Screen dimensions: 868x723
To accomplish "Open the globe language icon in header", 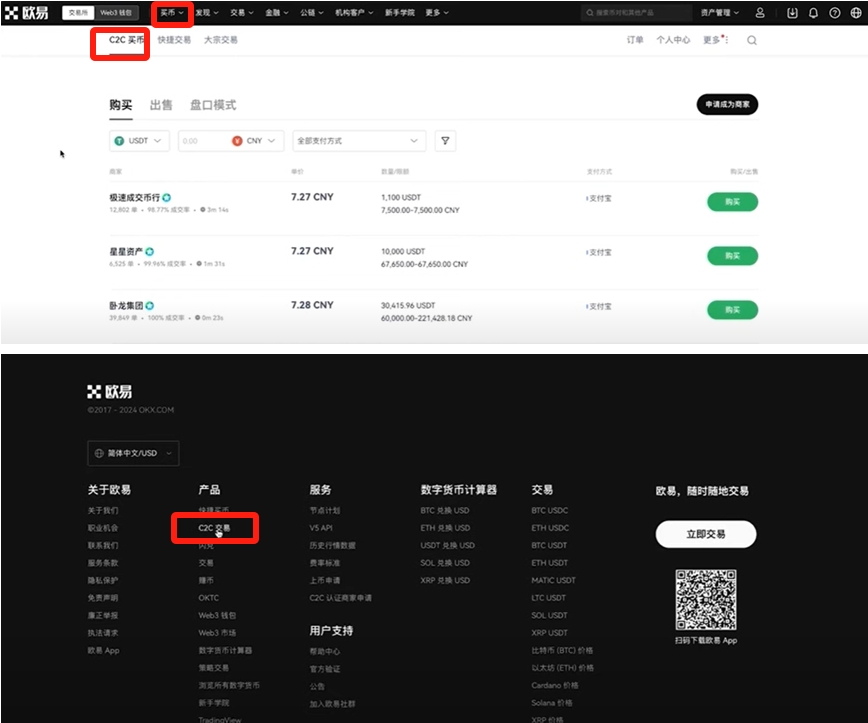I will click(855, 13).
